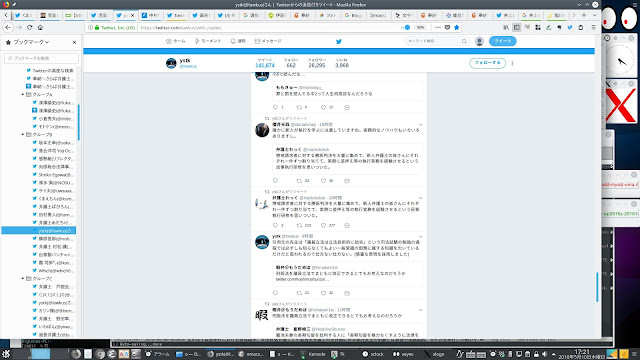The width and height of the screenshot is (640, 360).
Task: Focus the bookmarks search field
Action: 41,58
